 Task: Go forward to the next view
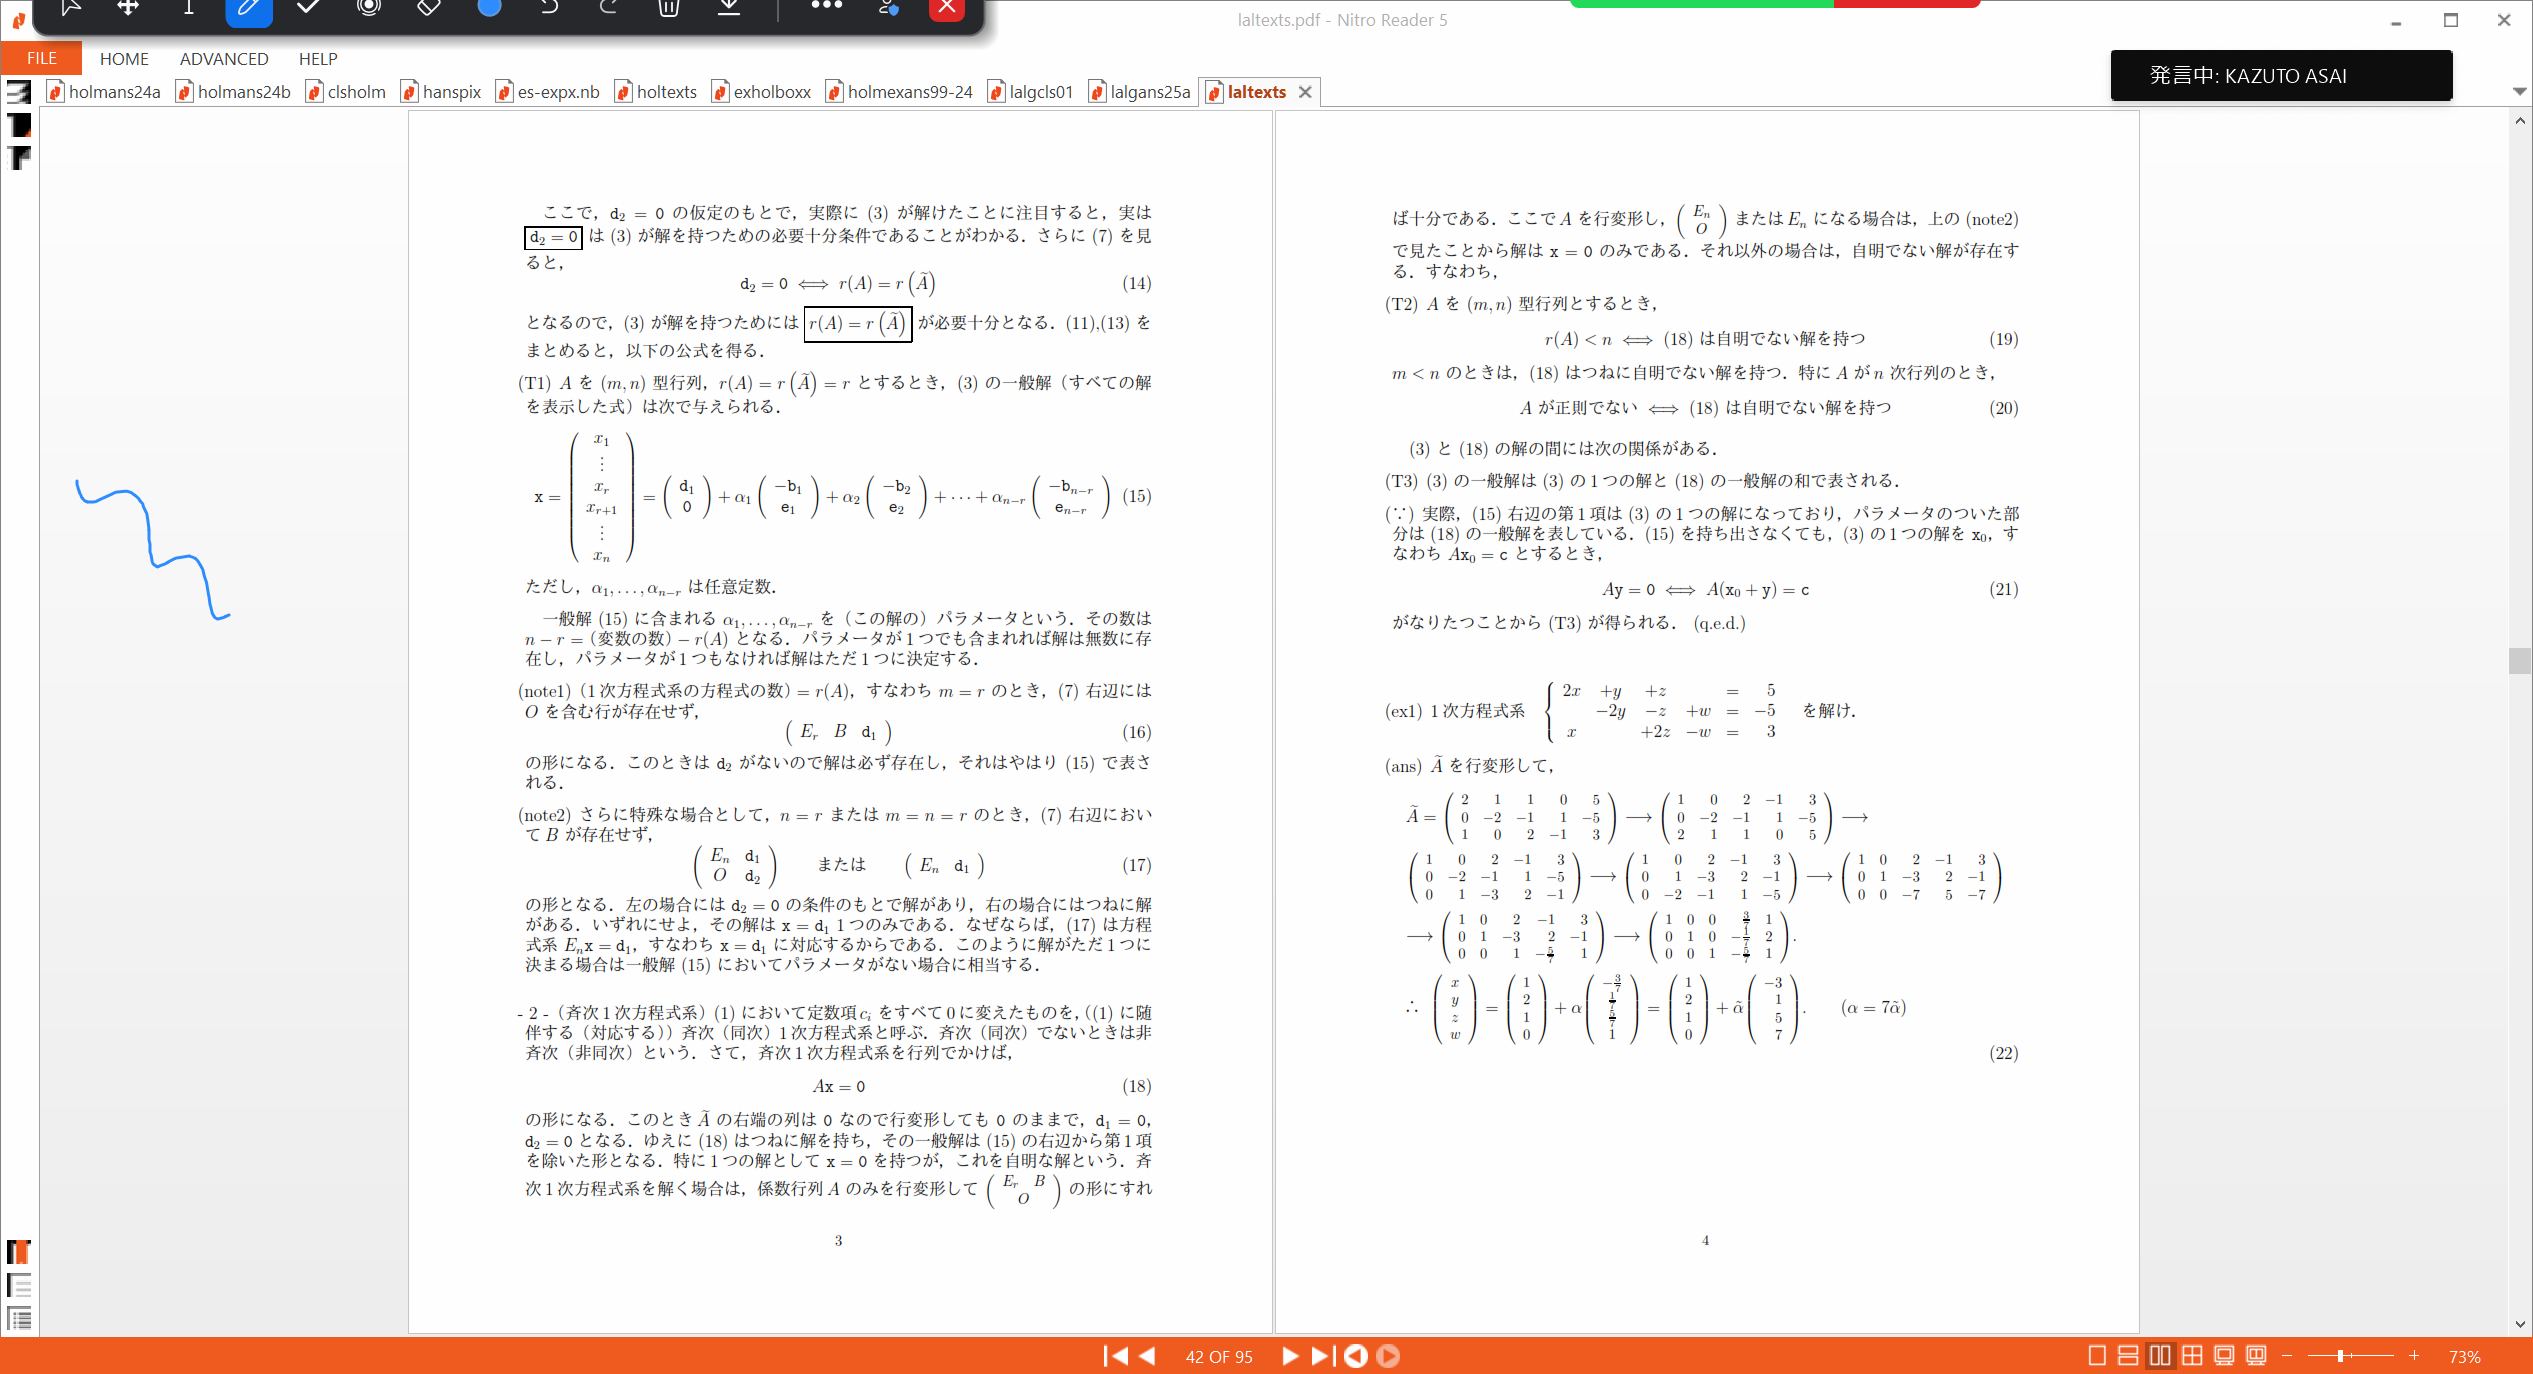[x=1388, y=1356]
